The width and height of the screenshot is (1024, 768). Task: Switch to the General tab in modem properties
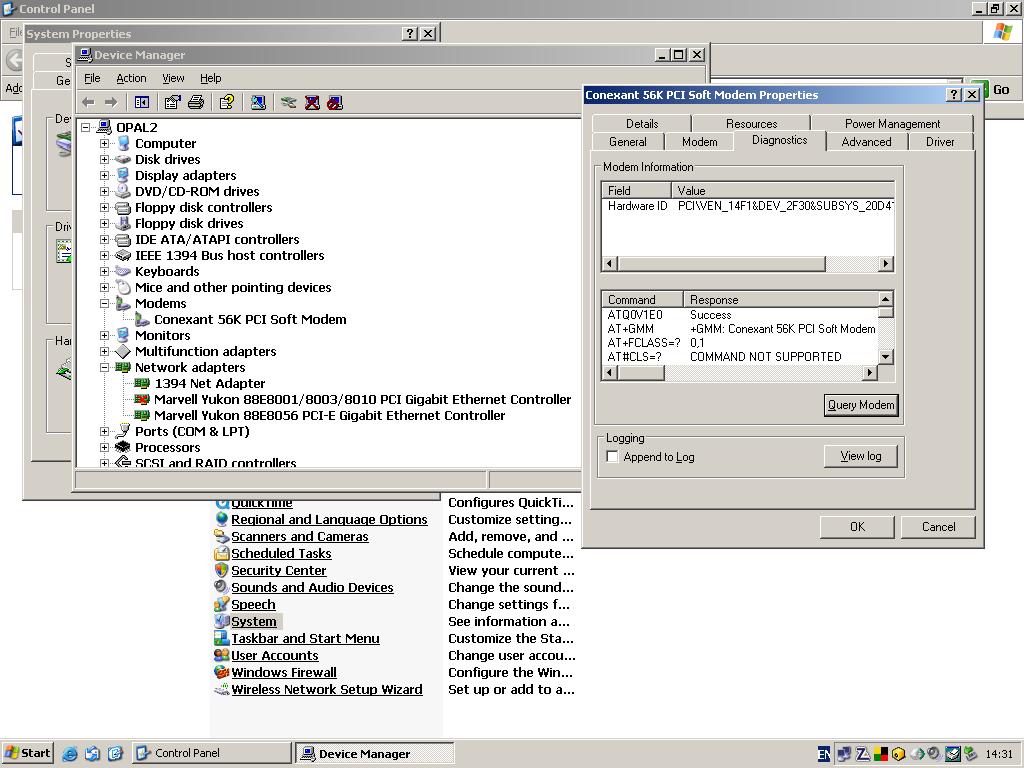coord(628,142)
